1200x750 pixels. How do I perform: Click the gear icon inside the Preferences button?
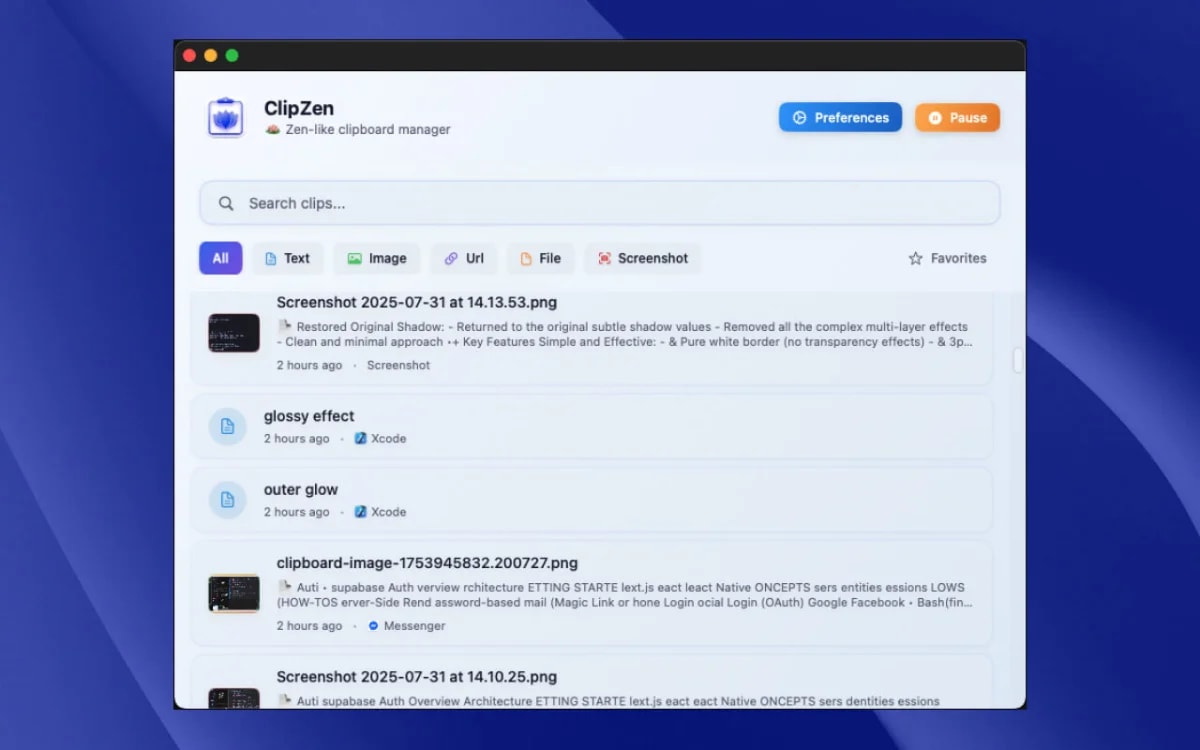[799, 117]
